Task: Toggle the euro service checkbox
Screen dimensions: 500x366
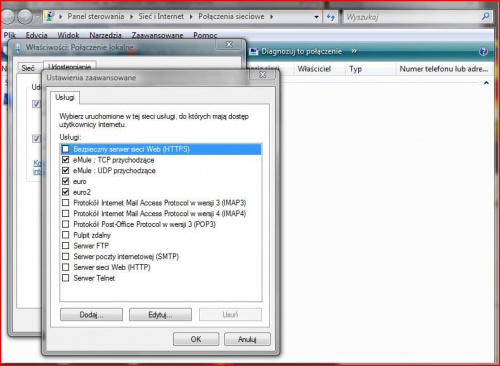Action: (x=66, y=181)
